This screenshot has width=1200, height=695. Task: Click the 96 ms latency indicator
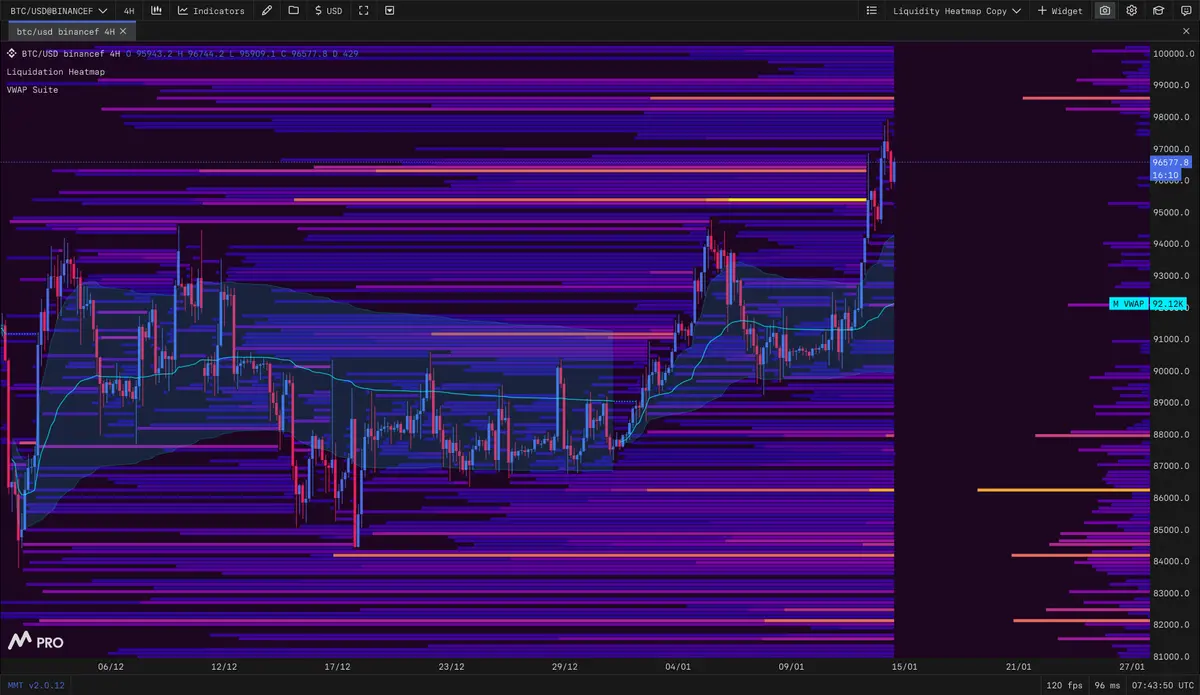1109,686
